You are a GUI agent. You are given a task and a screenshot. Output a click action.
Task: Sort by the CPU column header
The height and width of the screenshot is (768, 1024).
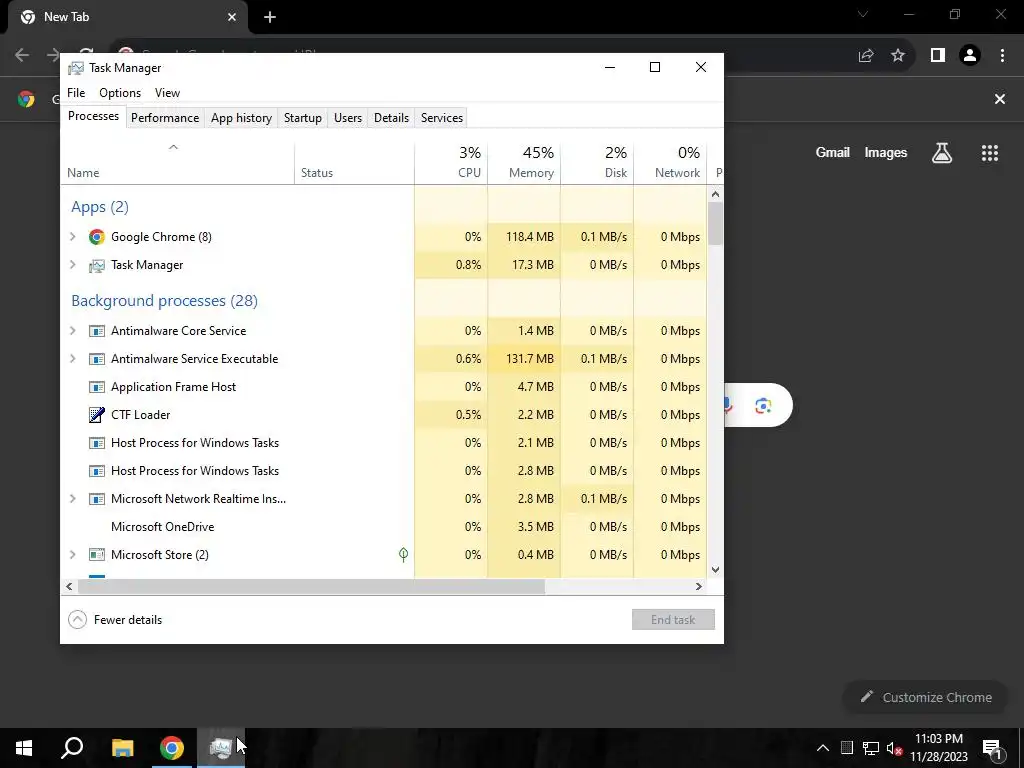451,163
